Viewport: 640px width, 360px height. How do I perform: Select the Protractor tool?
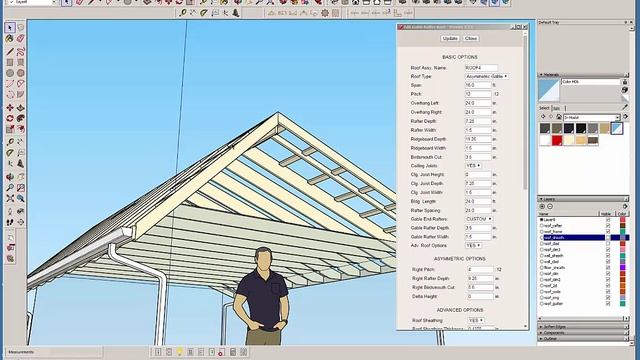coord(10,153)
